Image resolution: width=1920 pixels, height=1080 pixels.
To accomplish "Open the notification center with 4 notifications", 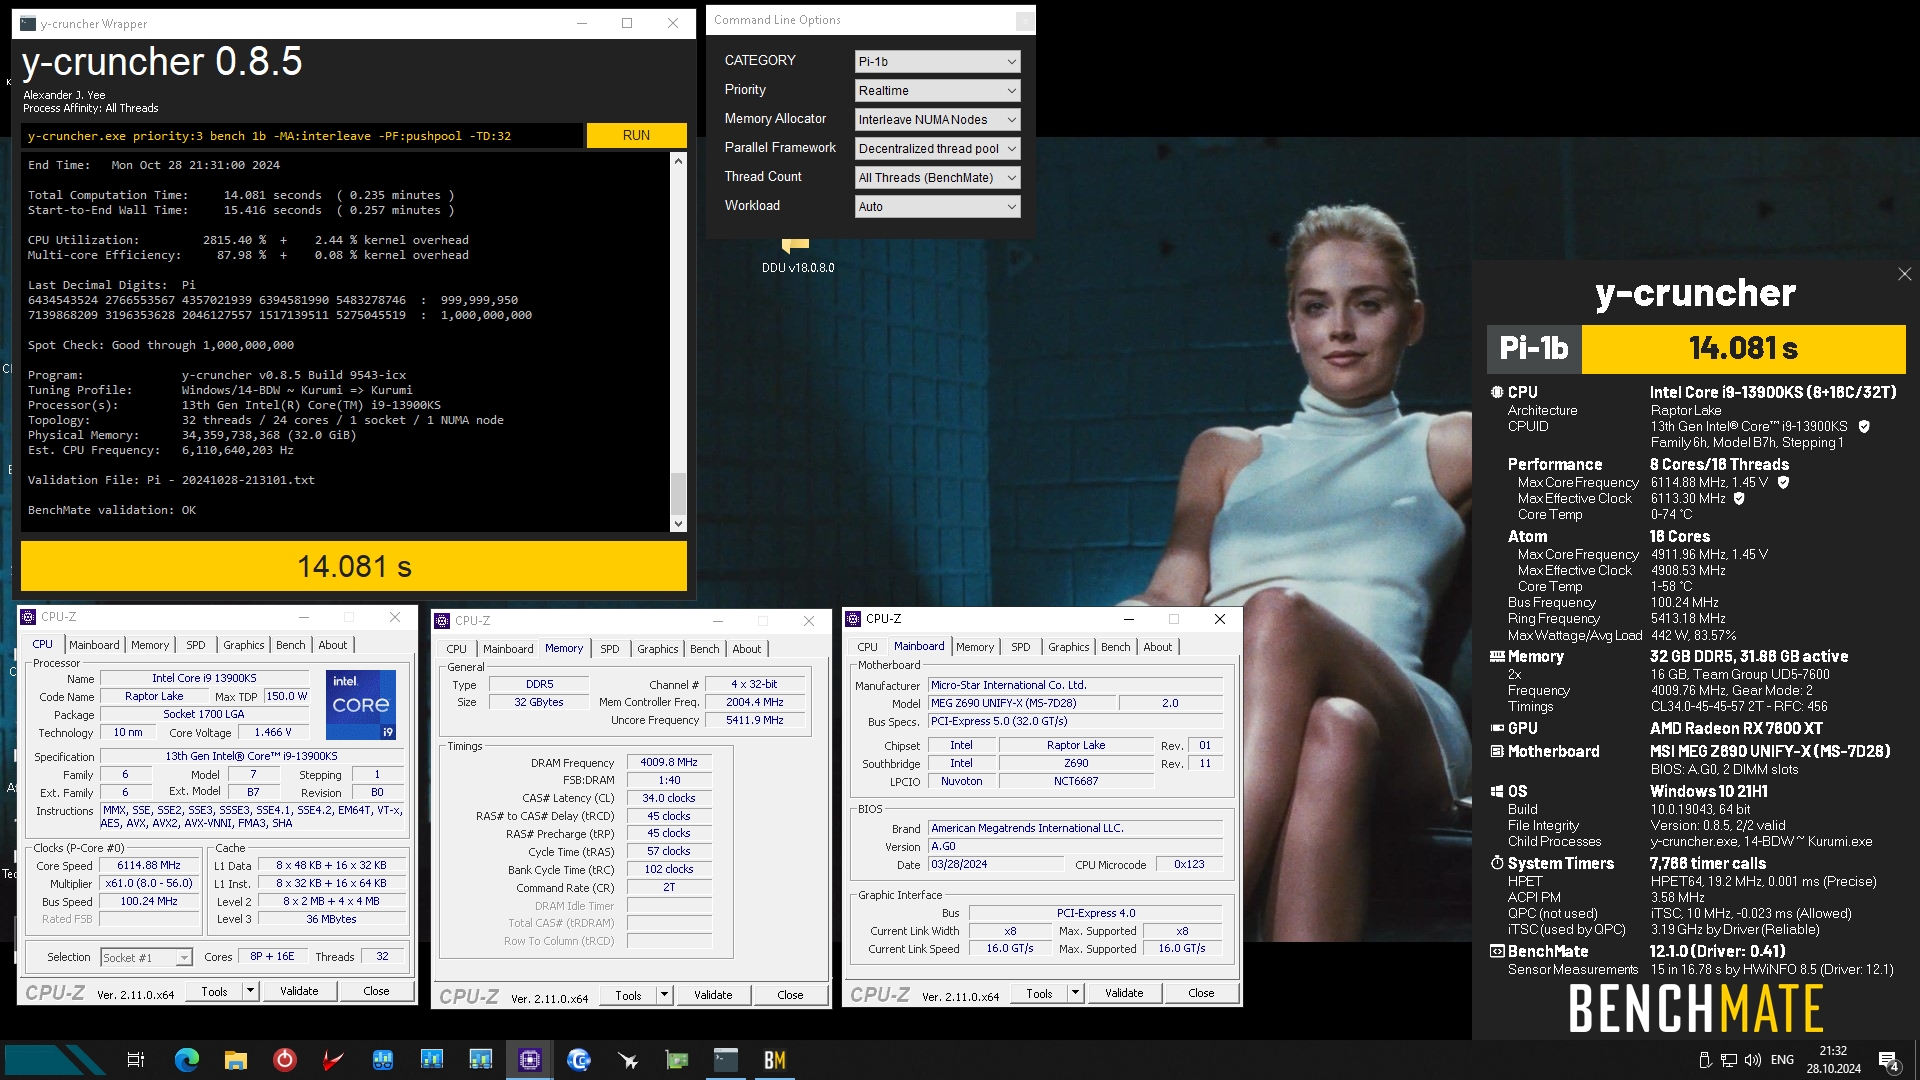I will pos(1889,1061).
